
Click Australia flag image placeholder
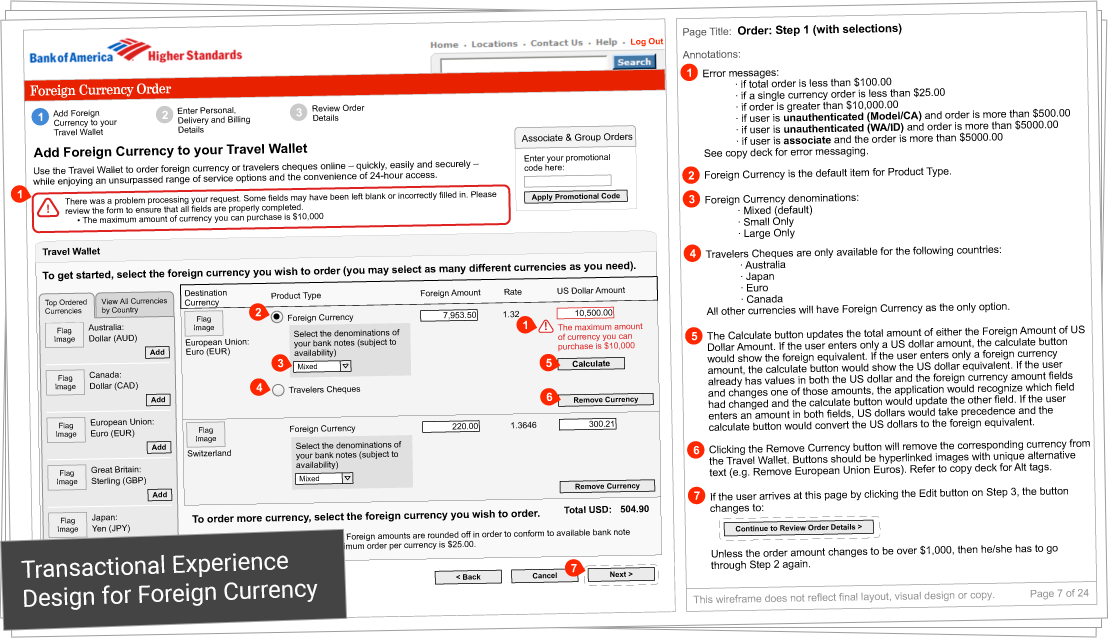pyautogui.click(x=64, y=335)
